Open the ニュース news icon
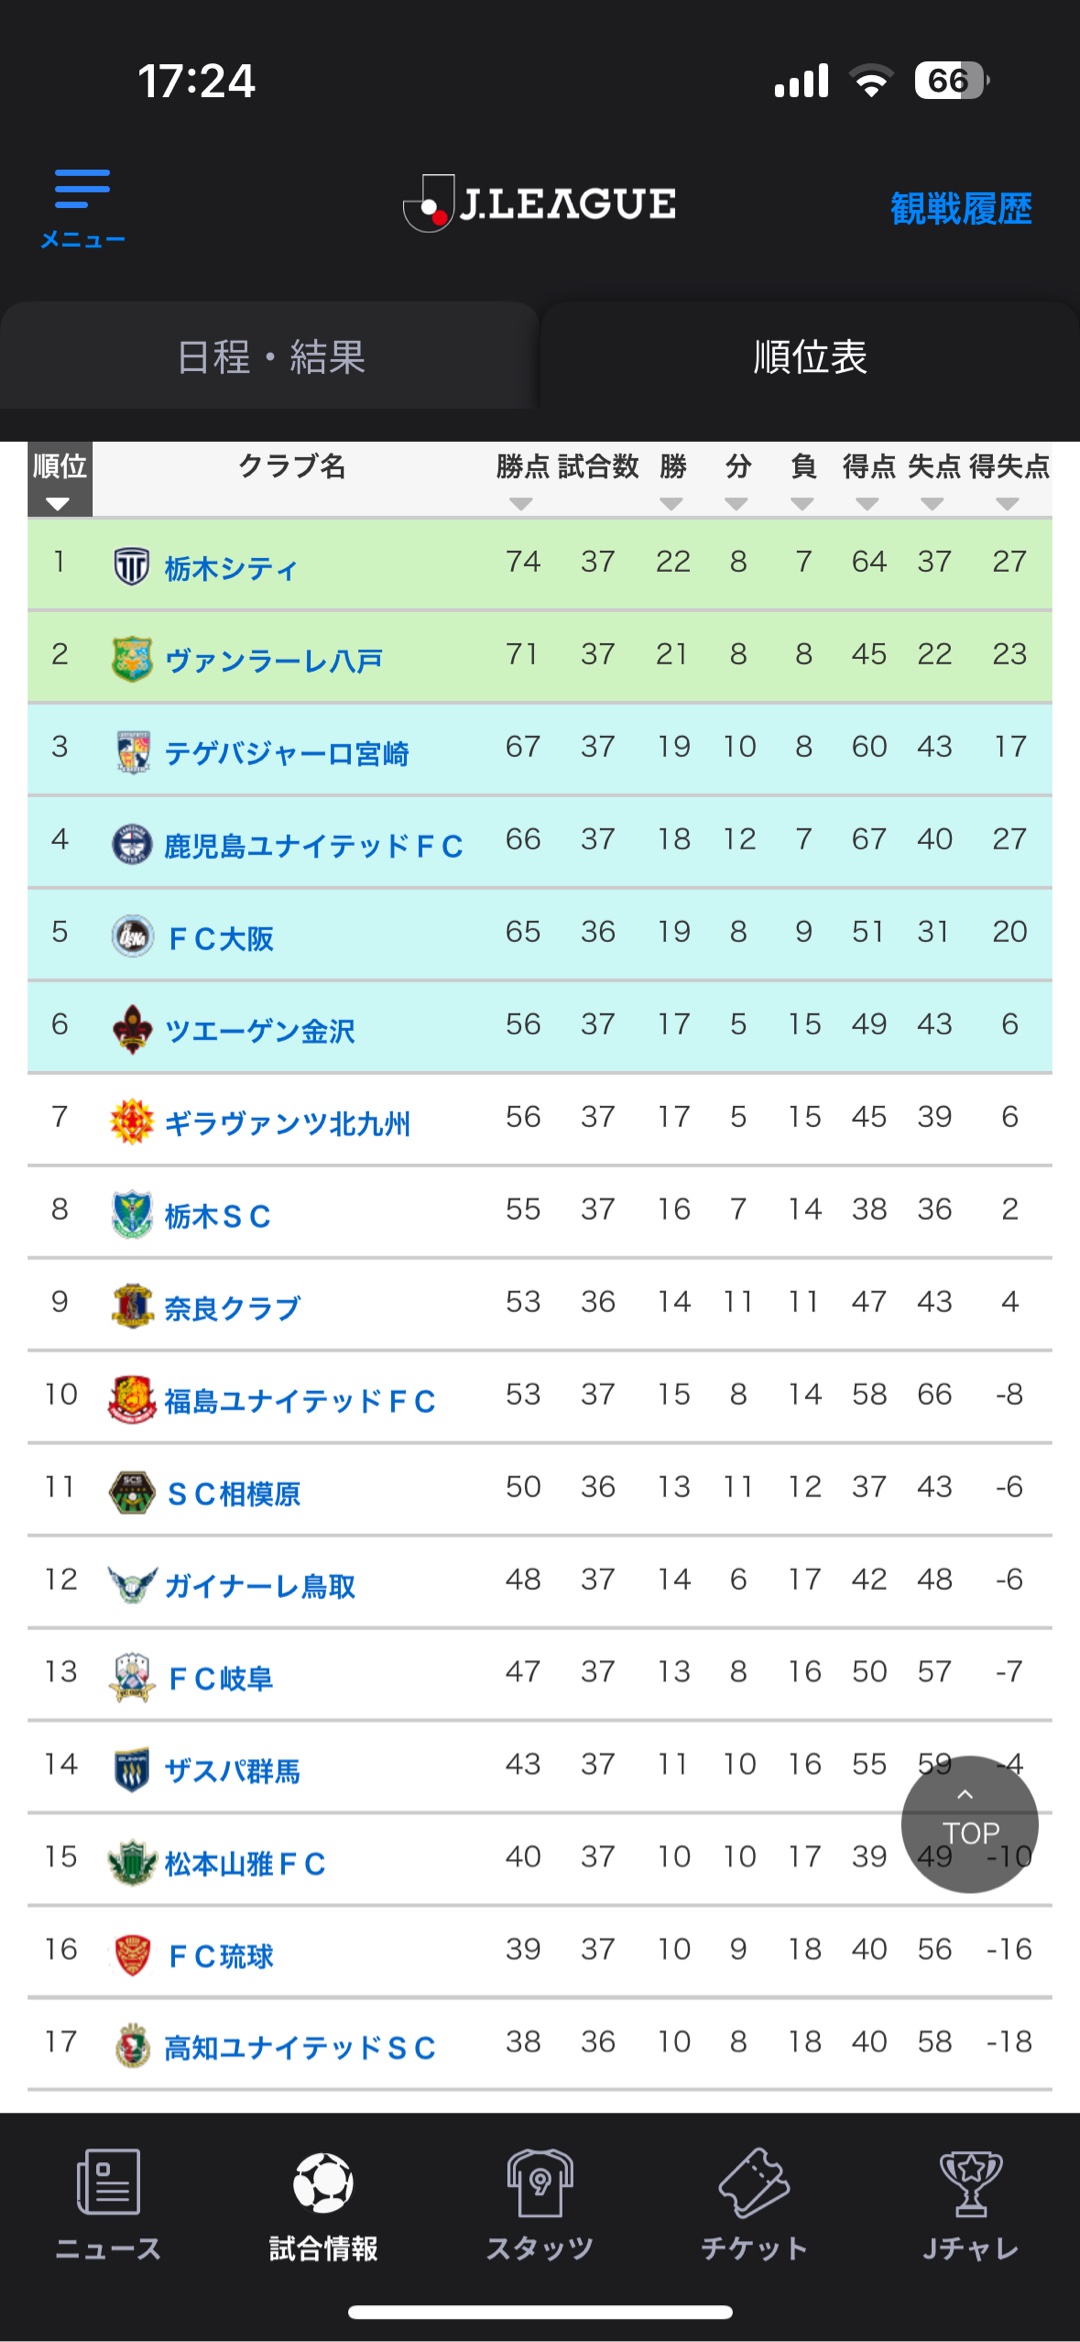This screenshot has width=1080, height=2342. (108, 2182)
